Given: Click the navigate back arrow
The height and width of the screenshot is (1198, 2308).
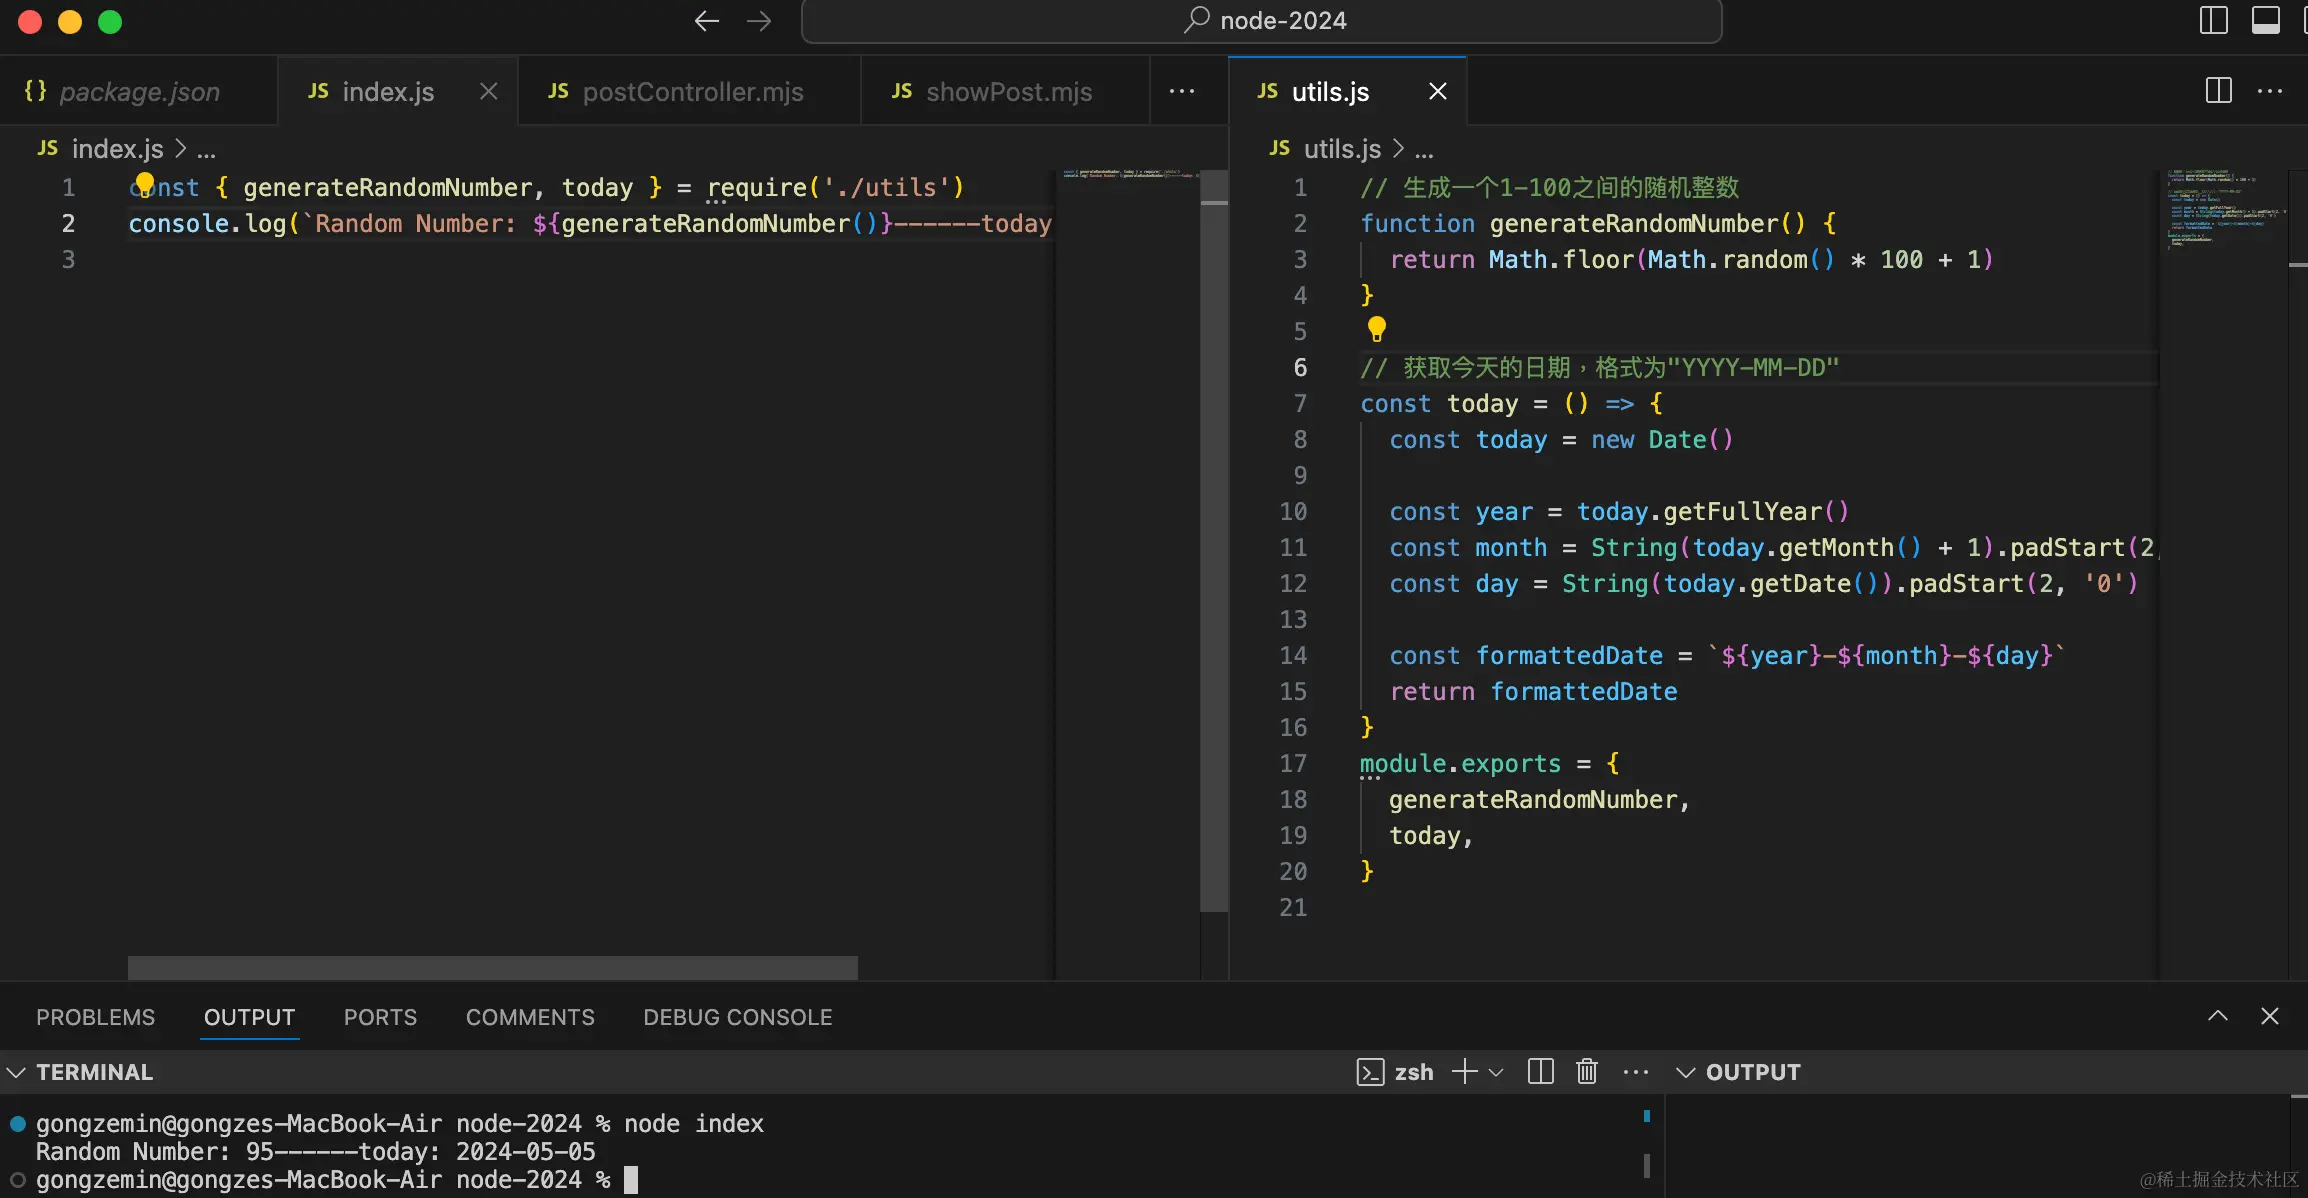Looking at the screenshot, I should 706,21.
